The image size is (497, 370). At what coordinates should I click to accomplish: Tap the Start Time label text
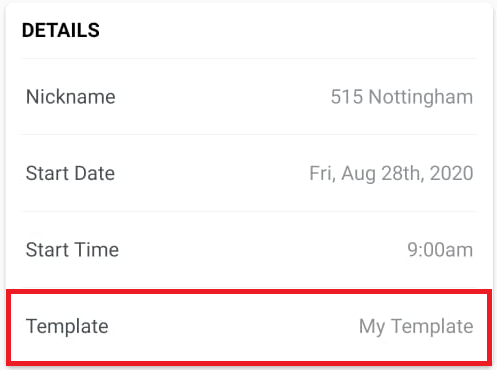click(x=72, y=250)
